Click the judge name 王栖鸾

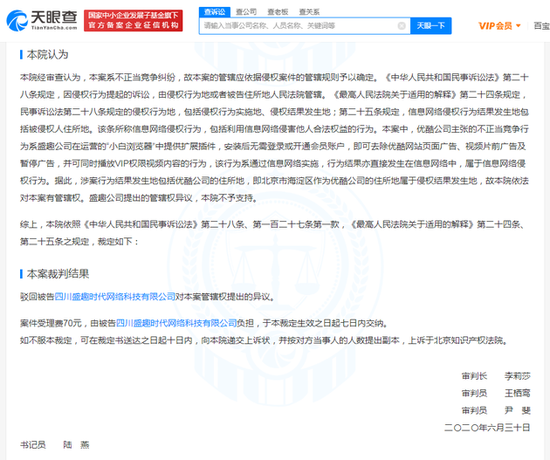tap(517, 393)
